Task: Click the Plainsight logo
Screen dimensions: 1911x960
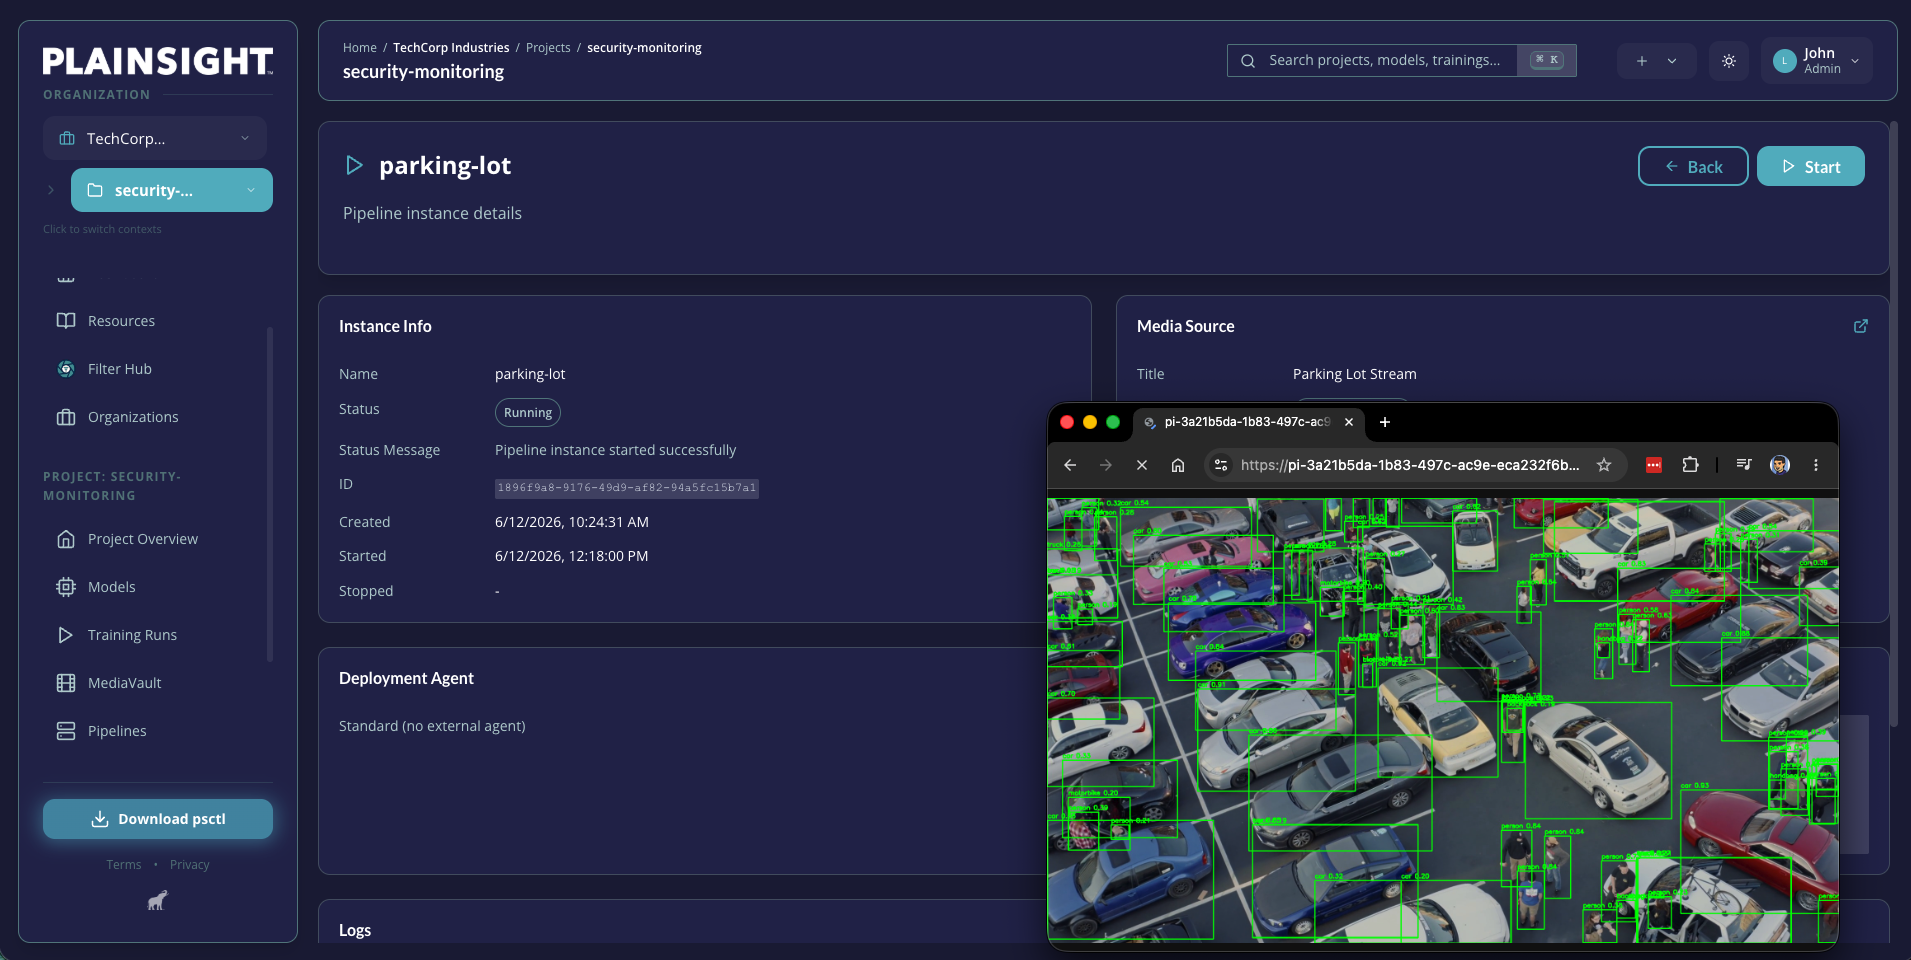Action: coord(157,61)
